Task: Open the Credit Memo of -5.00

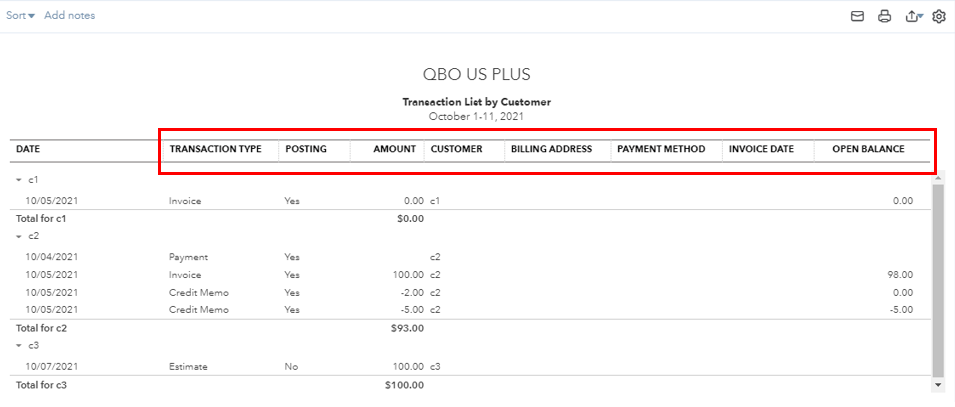Action: click(199, 310)
